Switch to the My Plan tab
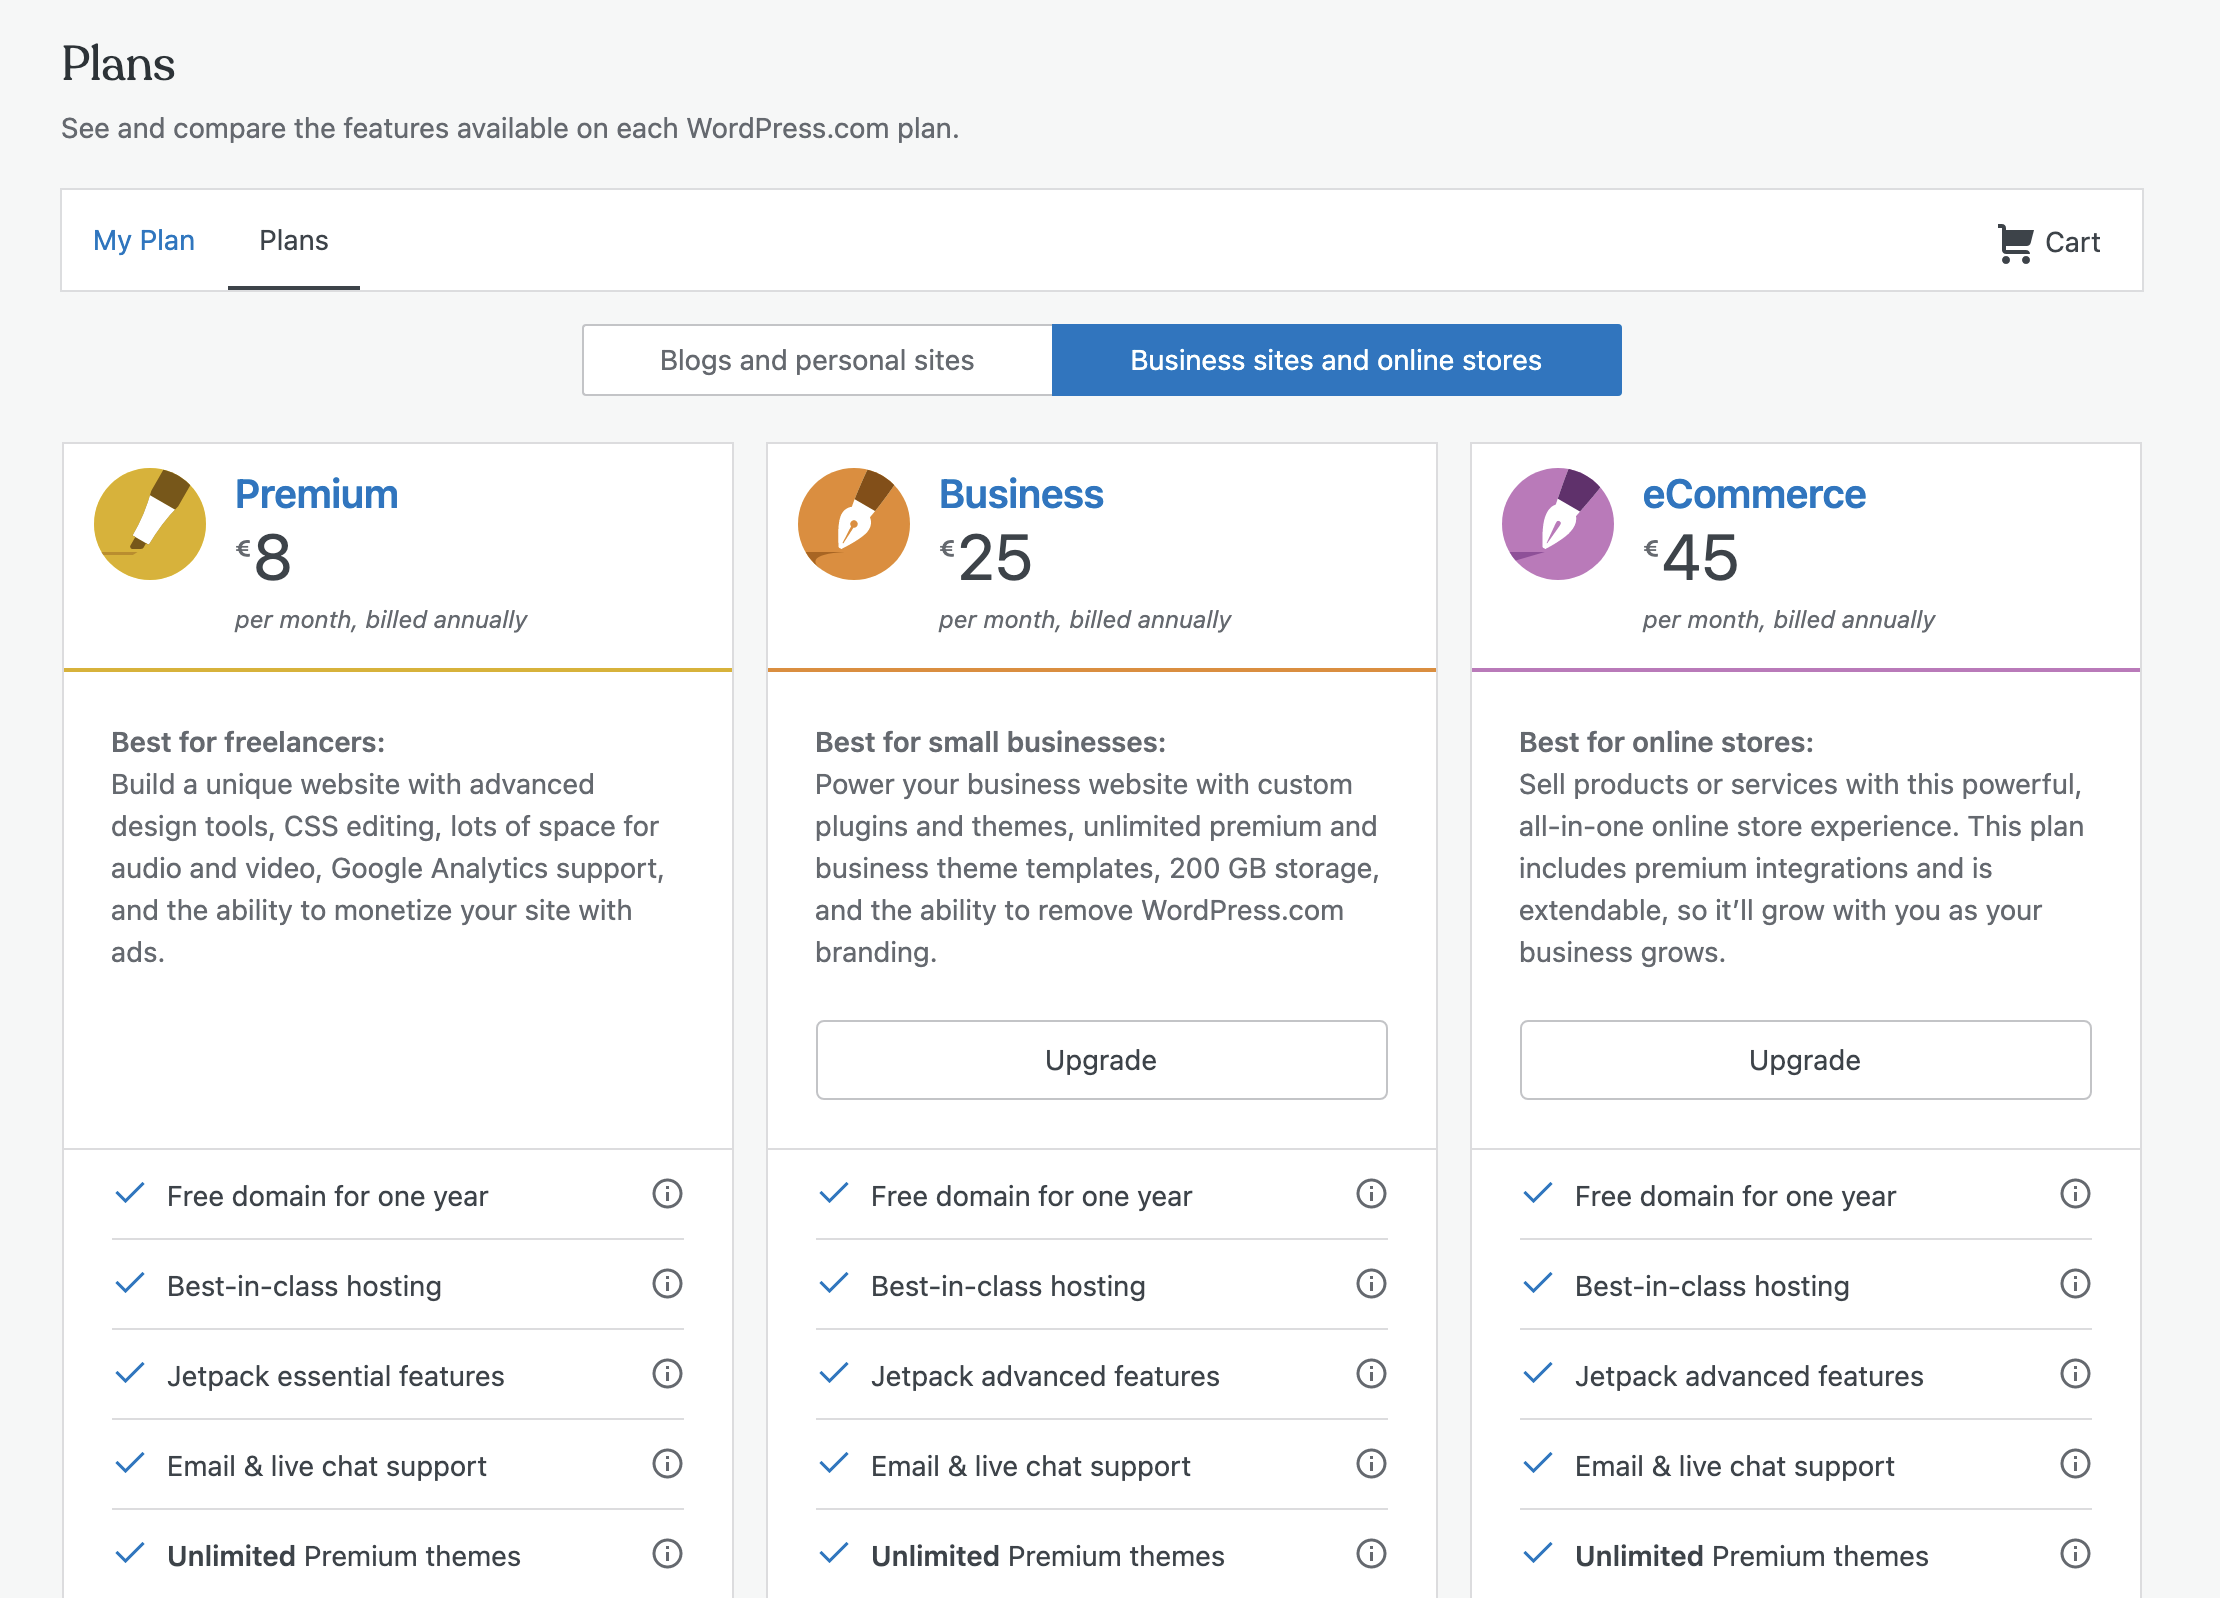2220x1598 pixels. (x=144, y=241)
